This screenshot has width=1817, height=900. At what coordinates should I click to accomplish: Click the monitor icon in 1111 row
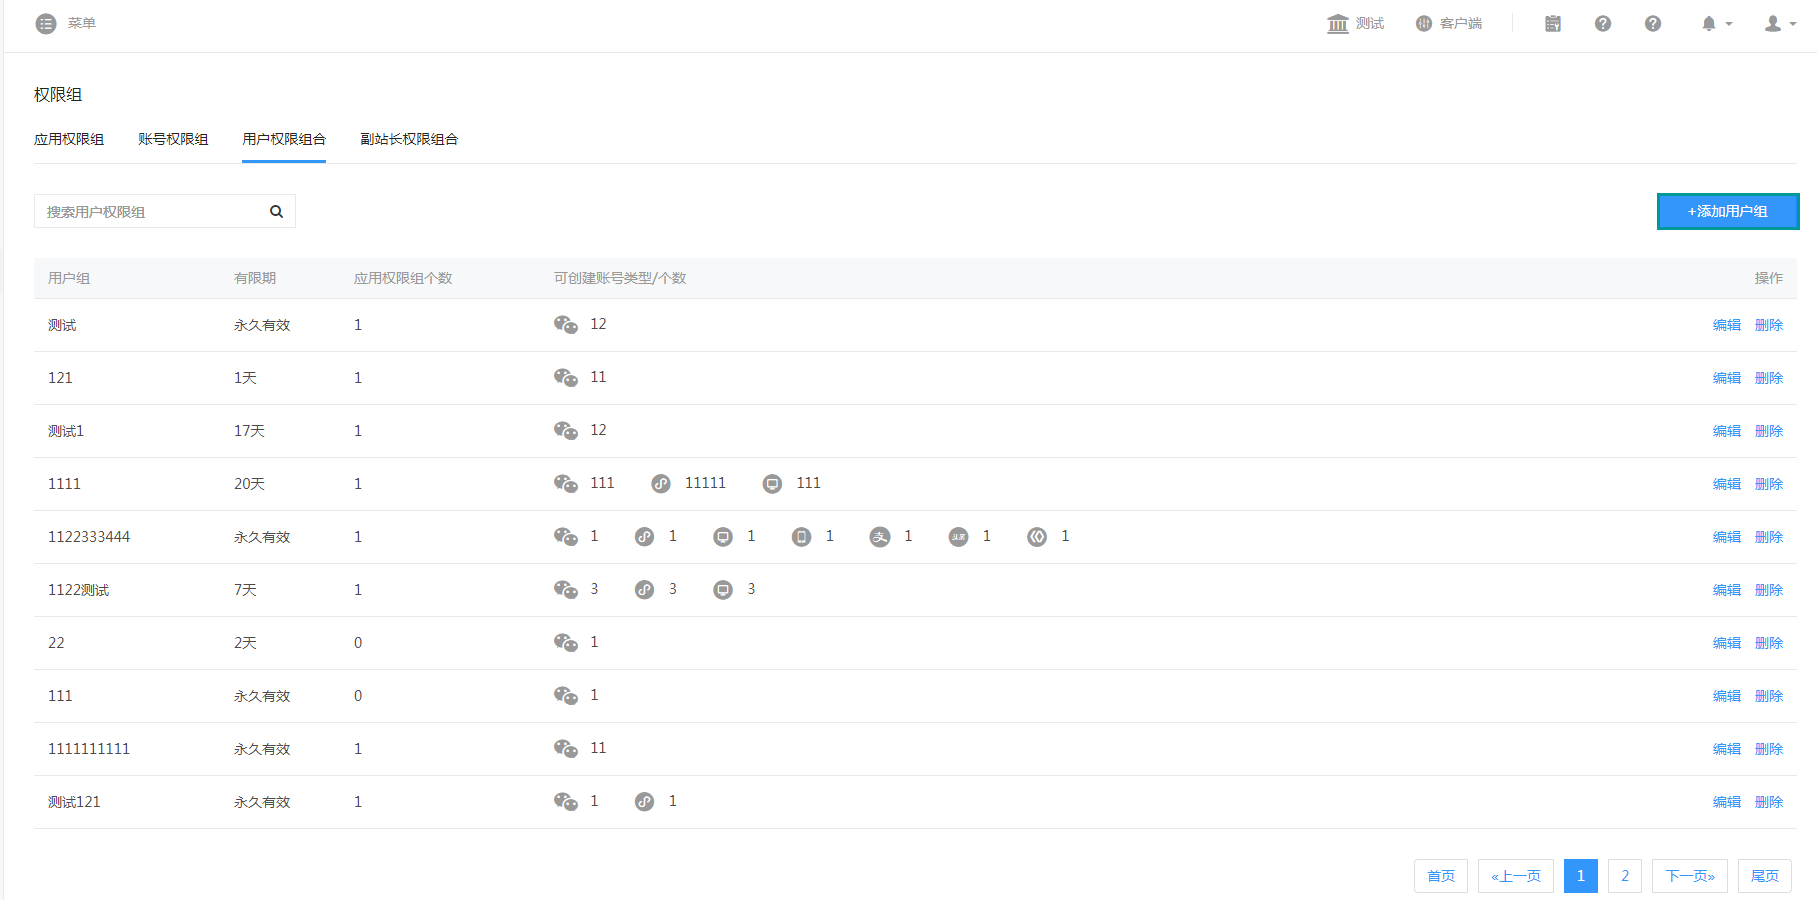772,484
